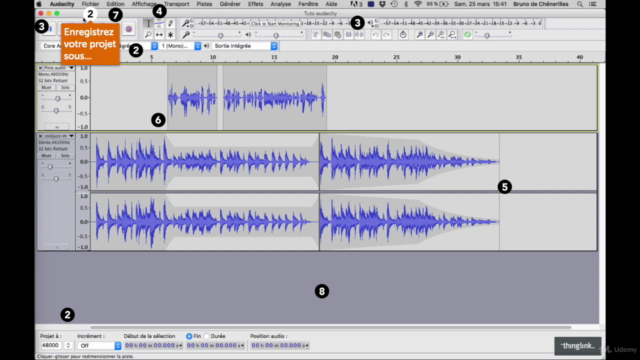
Task: Open the Apple menu
Action: coord(39,4)
